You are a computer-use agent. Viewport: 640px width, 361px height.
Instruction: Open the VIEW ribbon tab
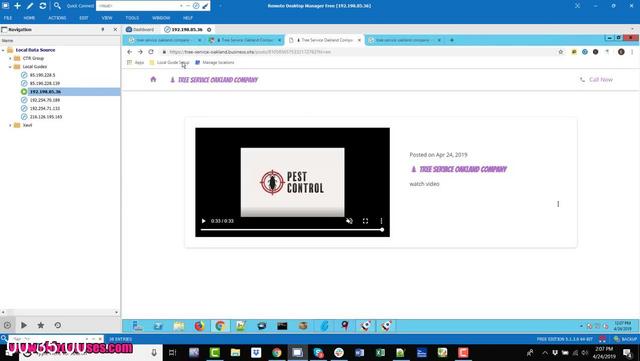tap(107, 18)
